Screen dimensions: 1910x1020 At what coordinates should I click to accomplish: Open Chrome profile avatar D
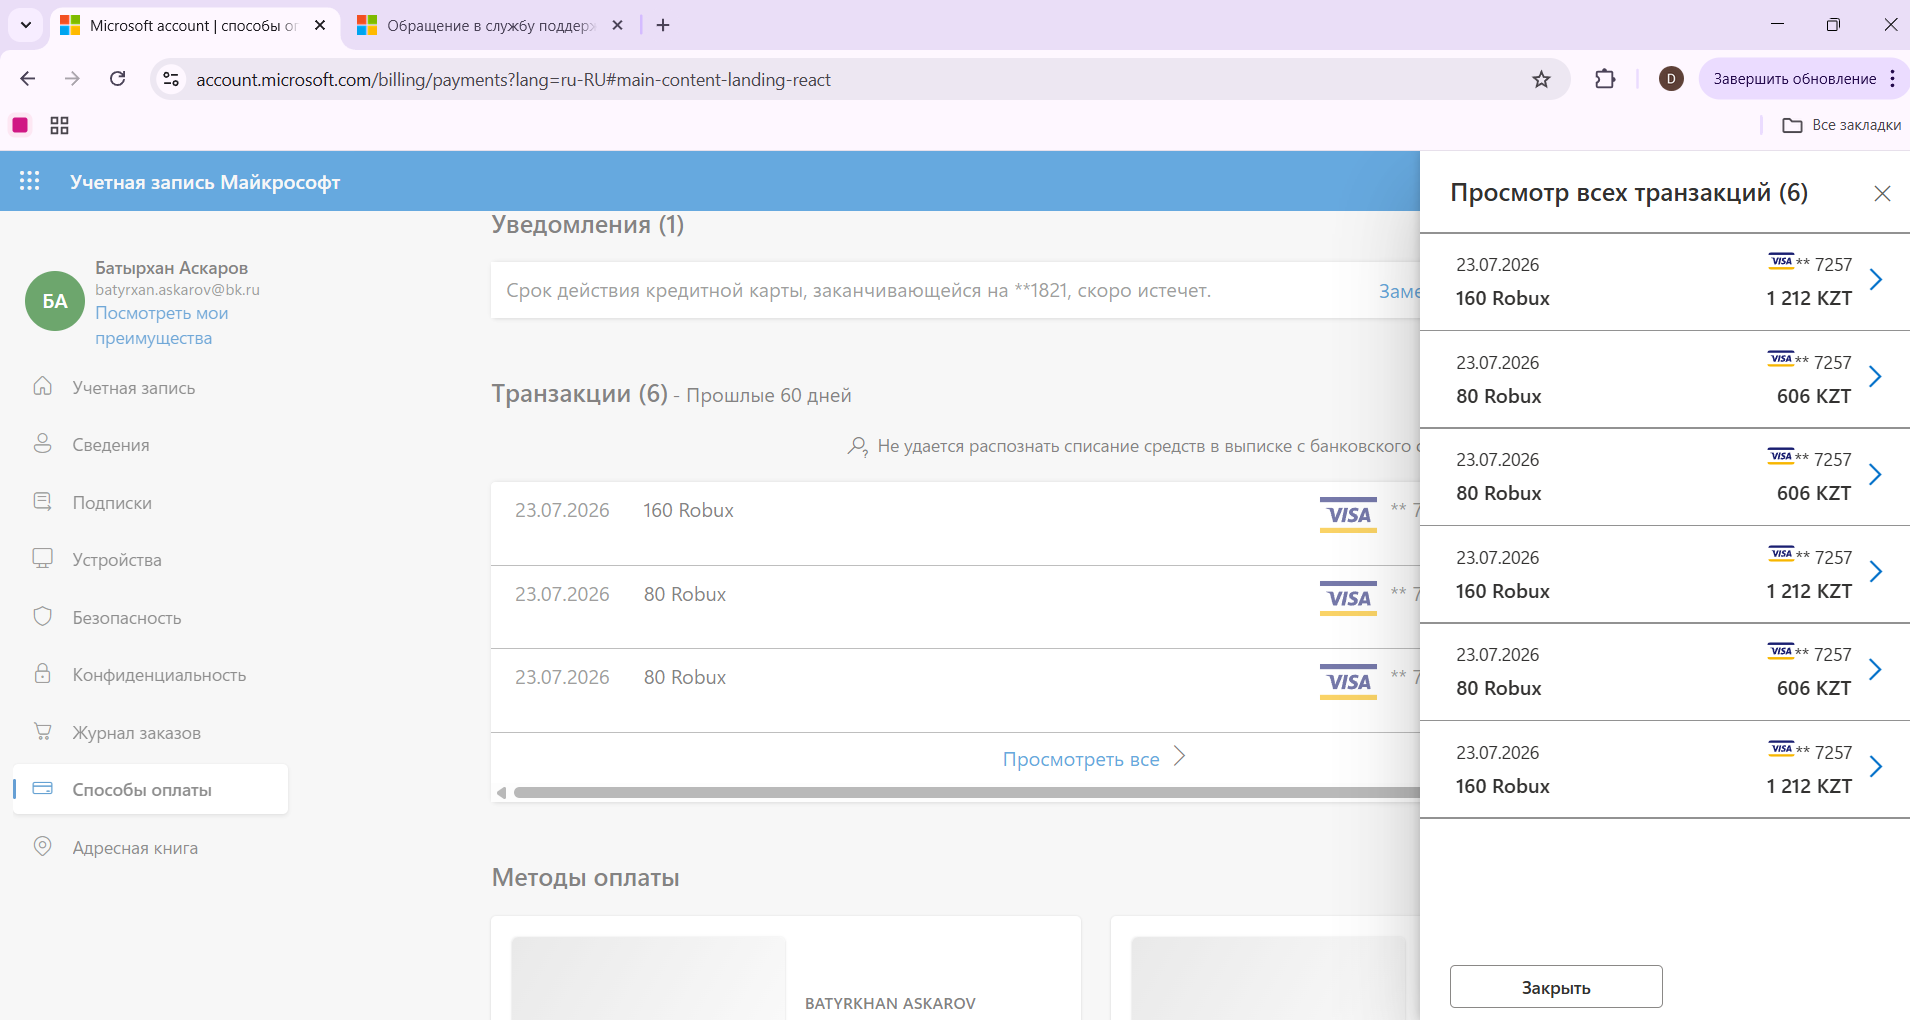(1671, 79)
